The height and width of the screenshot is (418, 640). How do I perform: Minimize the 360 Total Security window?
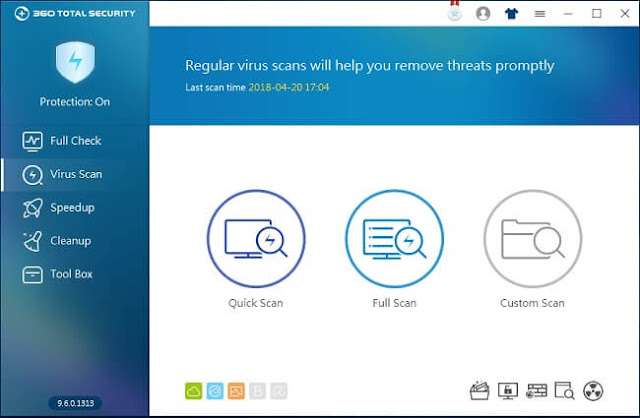(x=568, y=13)
